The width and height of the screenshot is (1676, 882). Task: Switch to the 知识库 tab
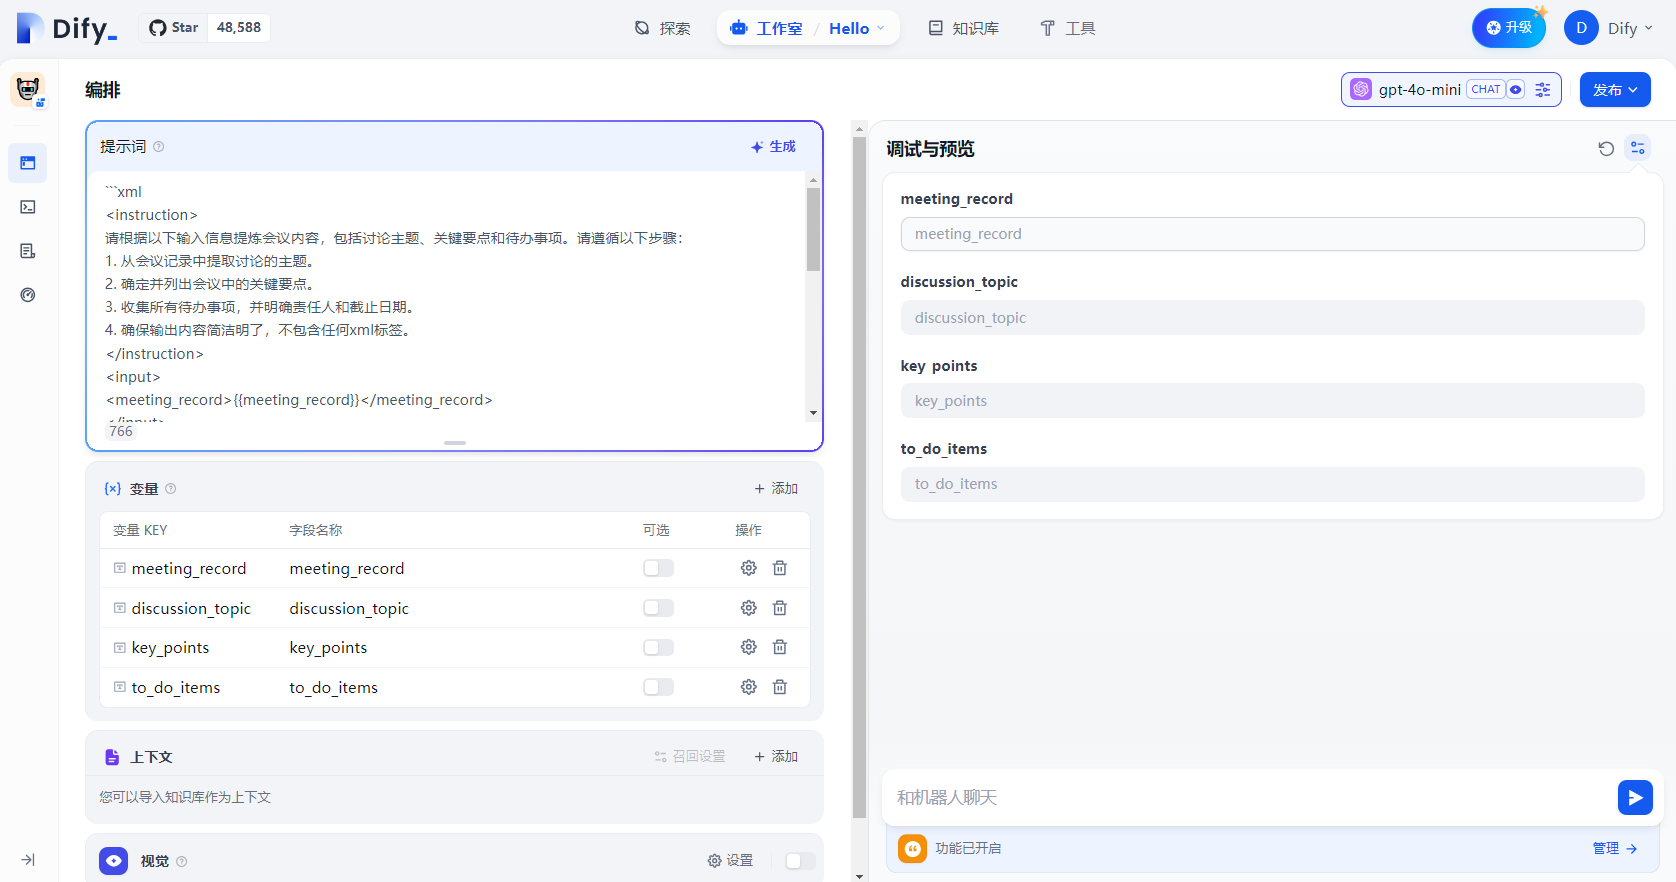pos(964,28)
